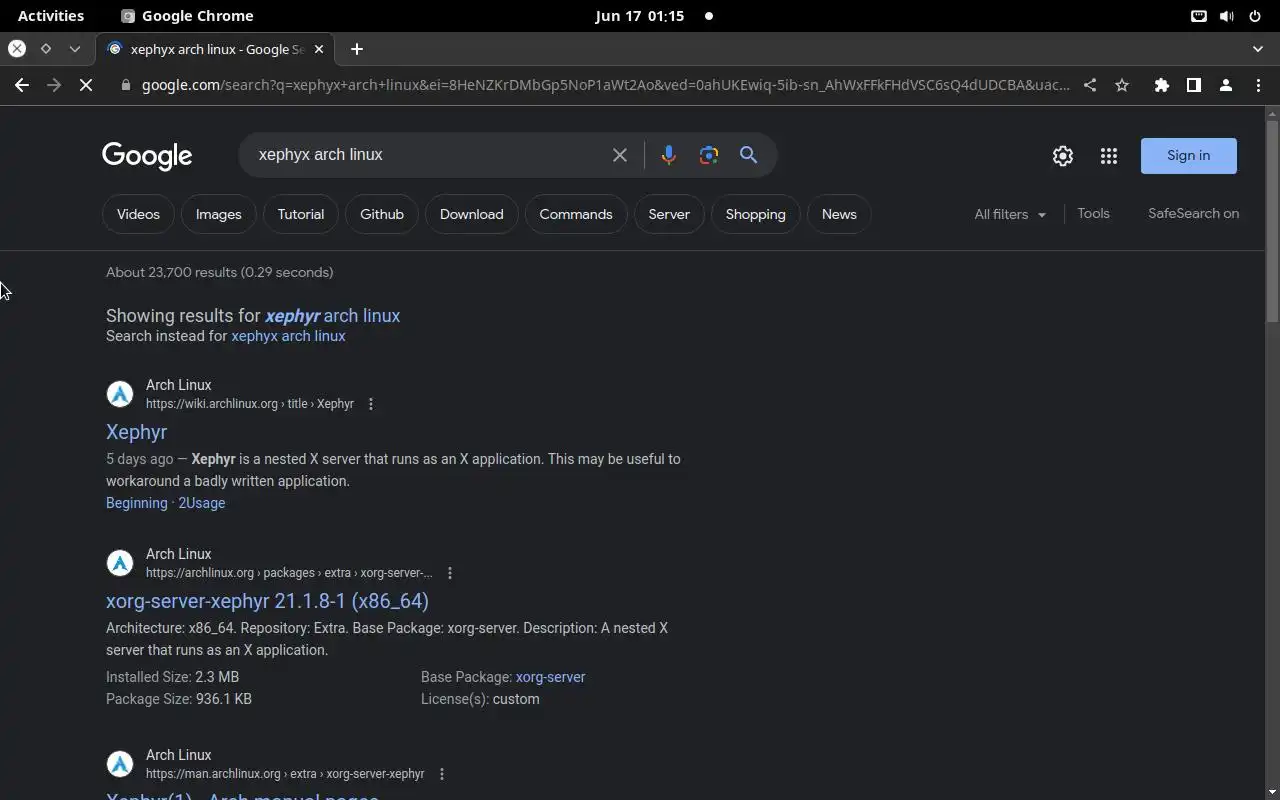Open the GNOME Activities overview
This screenshot has height=800, width=1280.
(x=51, y=16)
